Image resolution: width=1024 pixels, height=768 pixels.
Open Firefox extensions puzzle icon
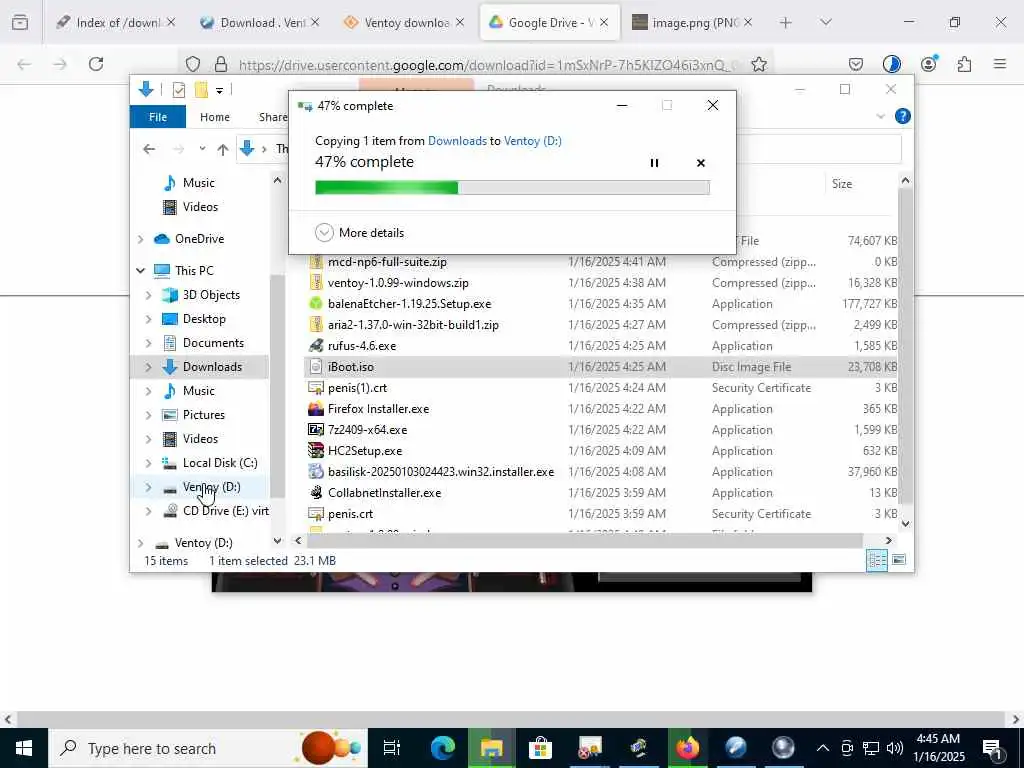pos(964,64)
